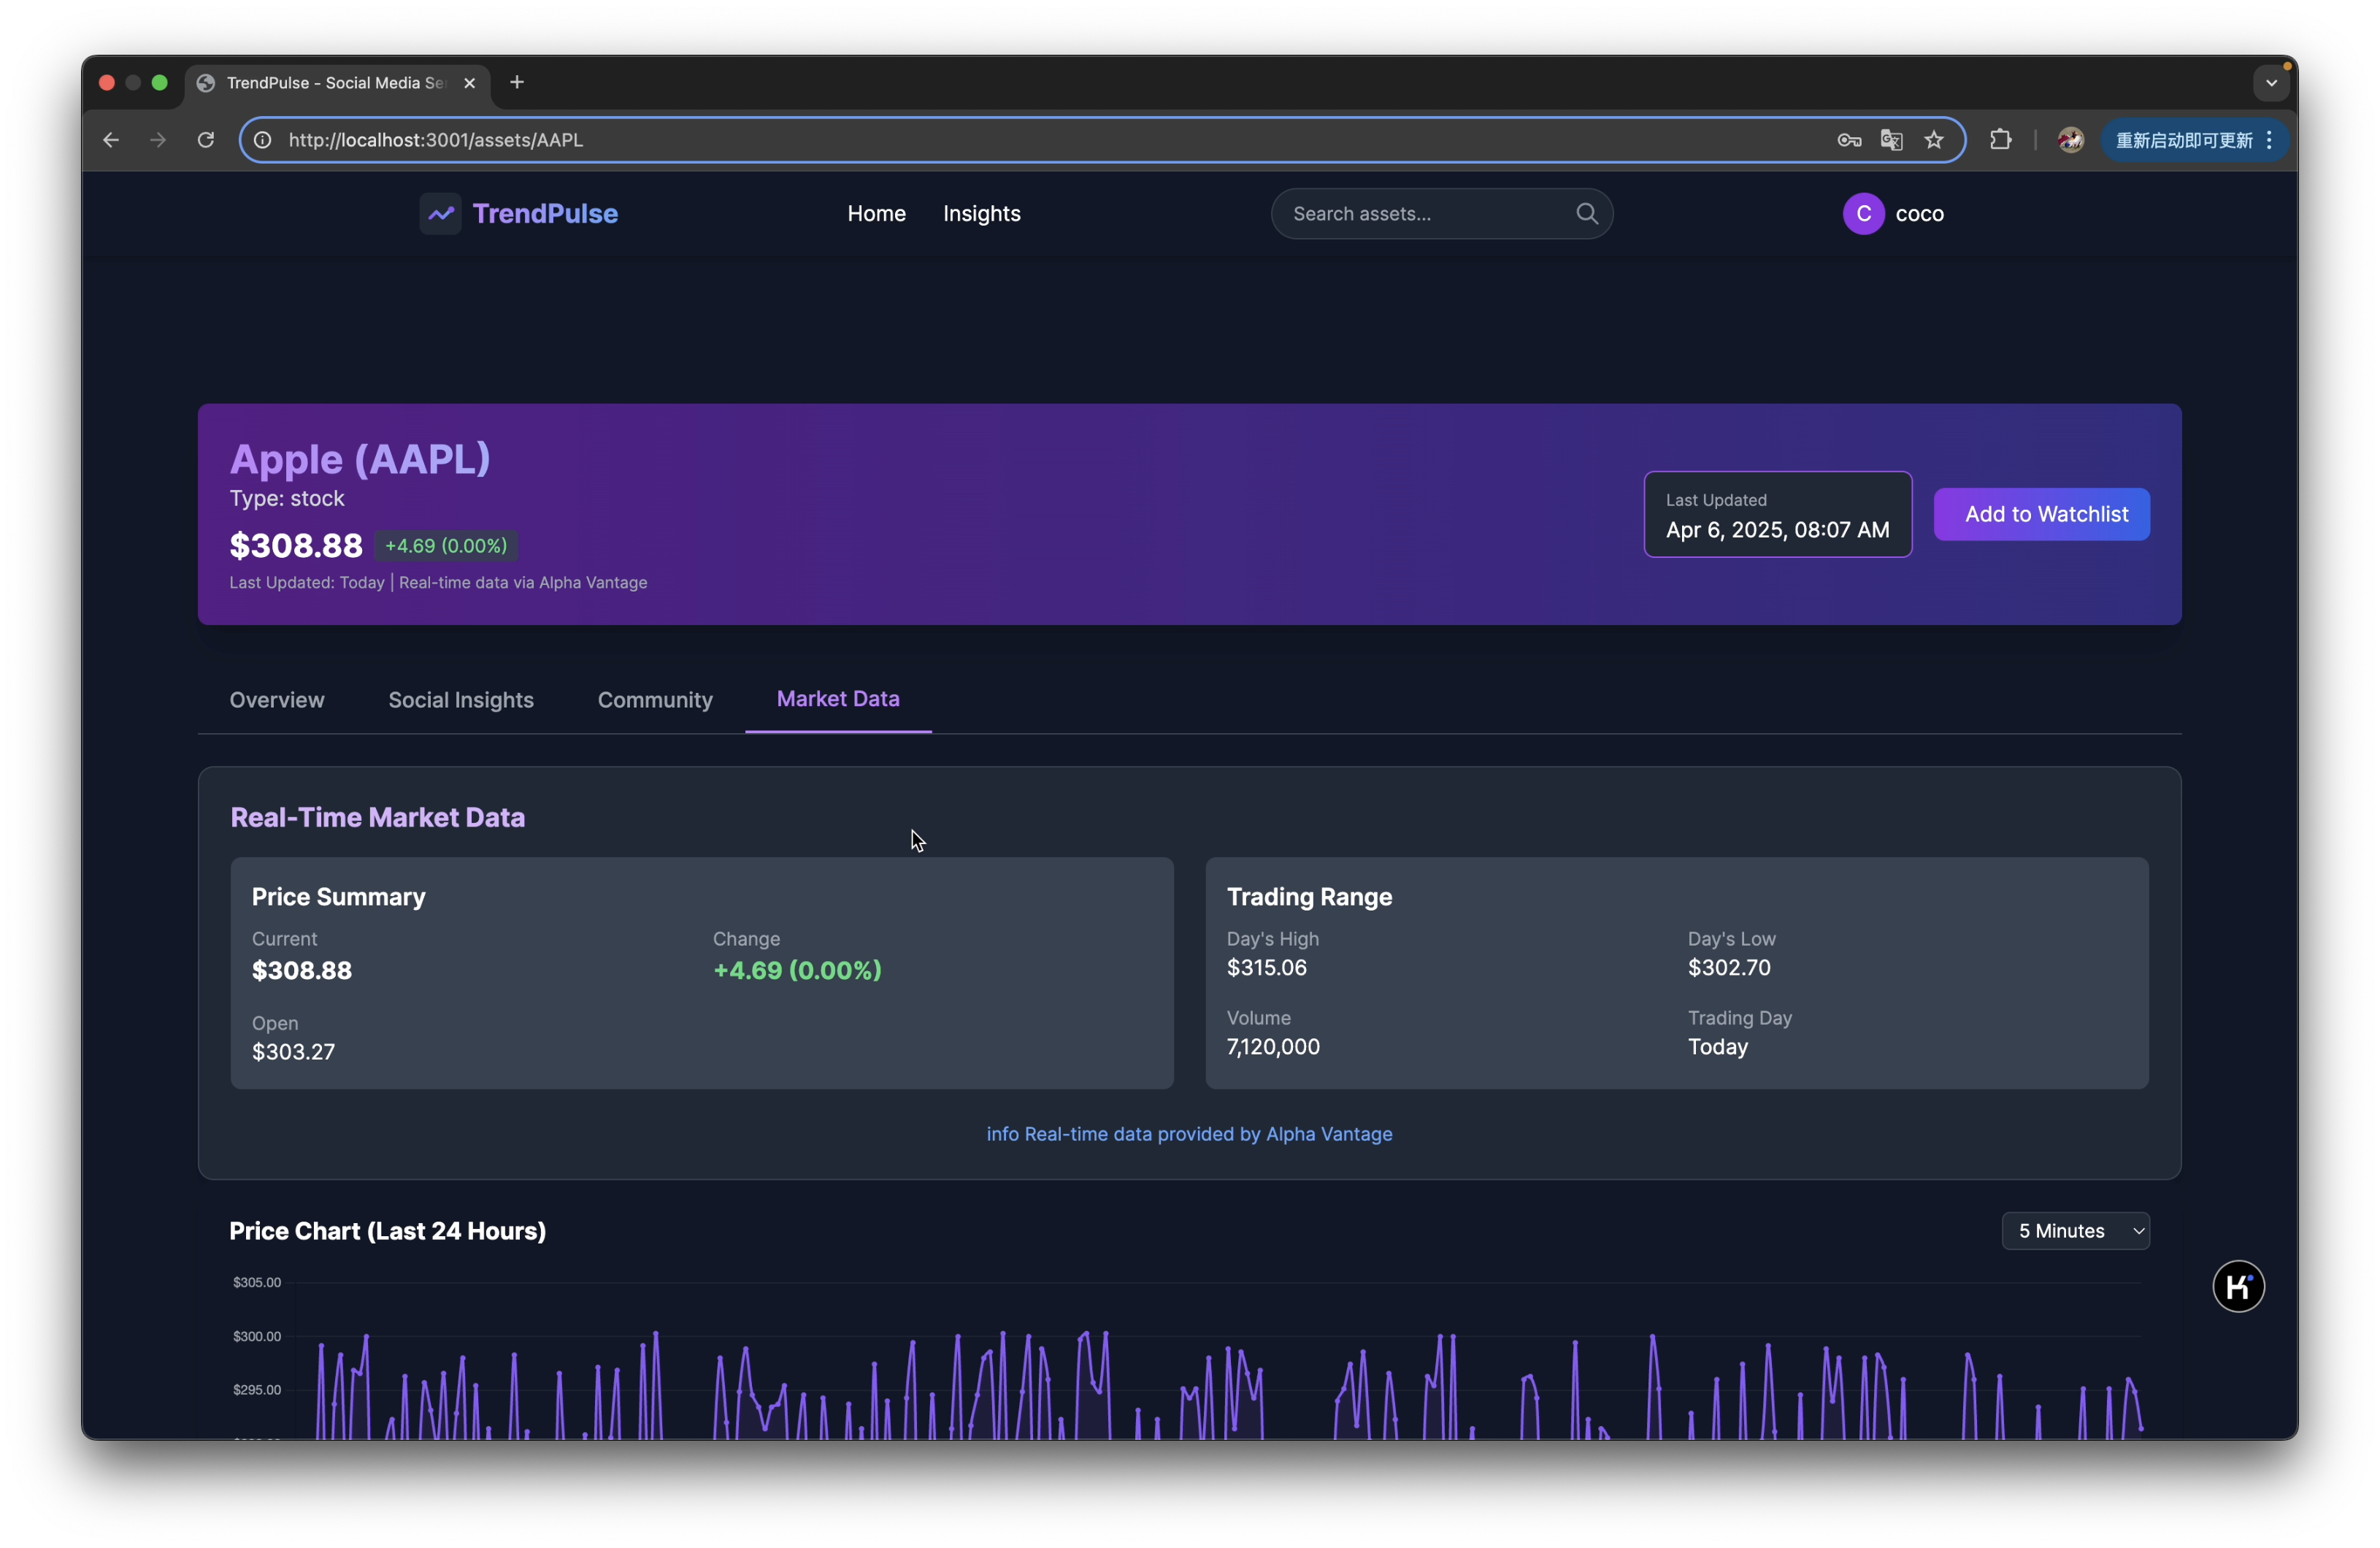Click the browser reload icon

coord(206,140)
